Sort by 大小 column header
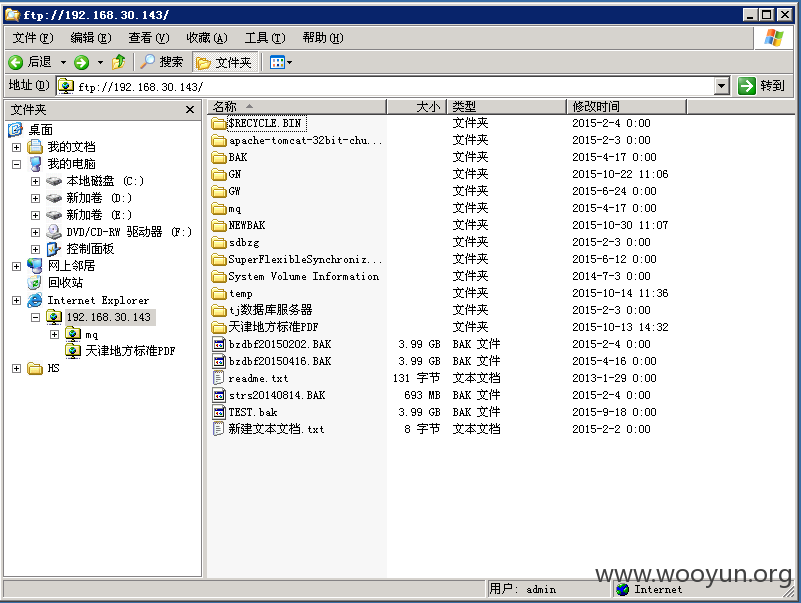The image size is (801, 603). [x=417, y=106]
